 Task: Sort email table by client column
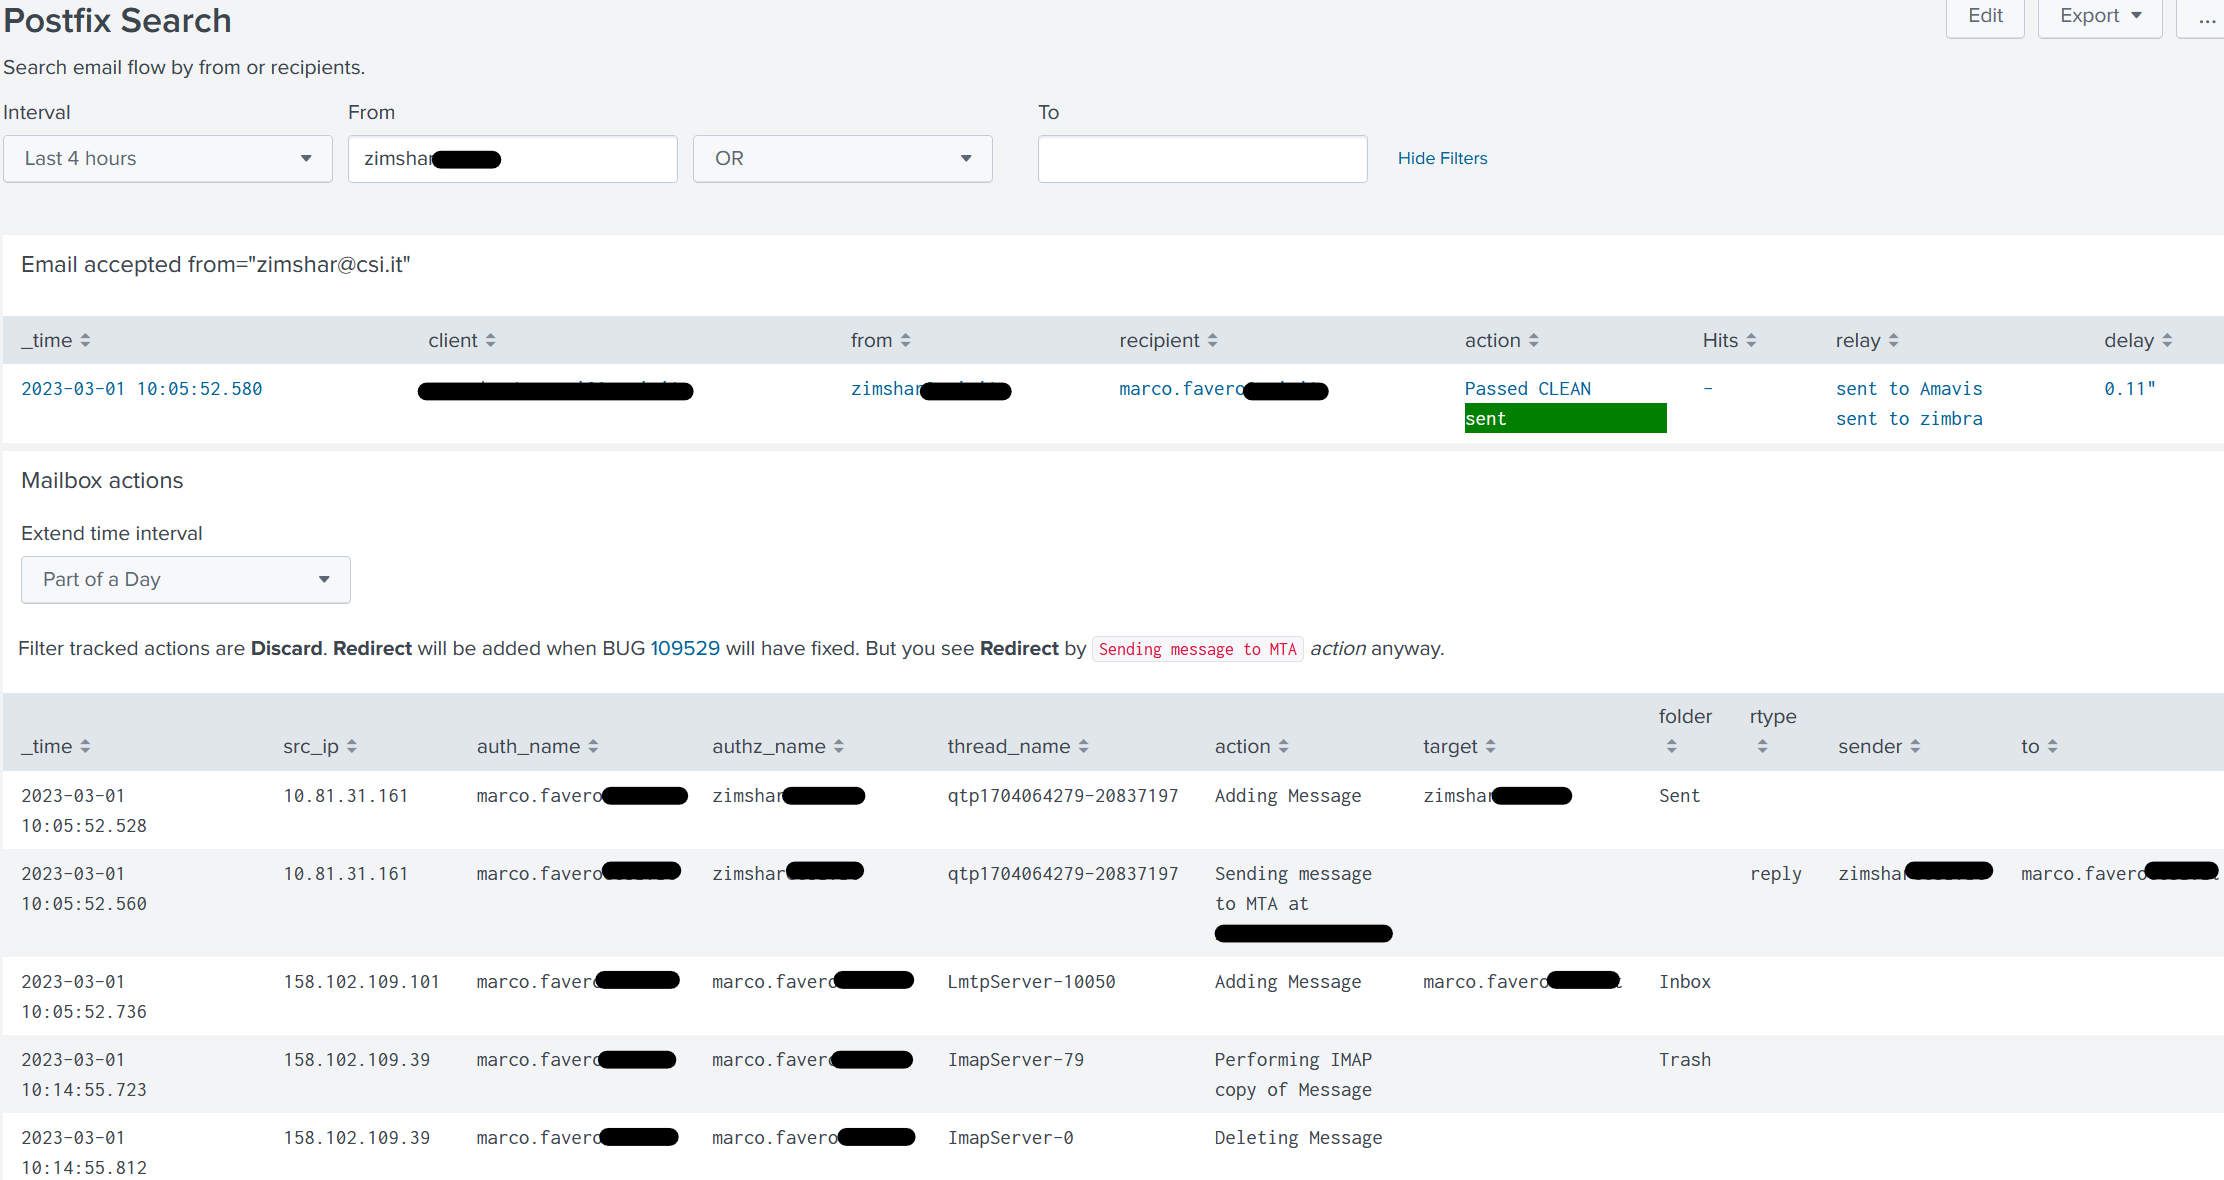pyautogui.click(x=462, y=340)
